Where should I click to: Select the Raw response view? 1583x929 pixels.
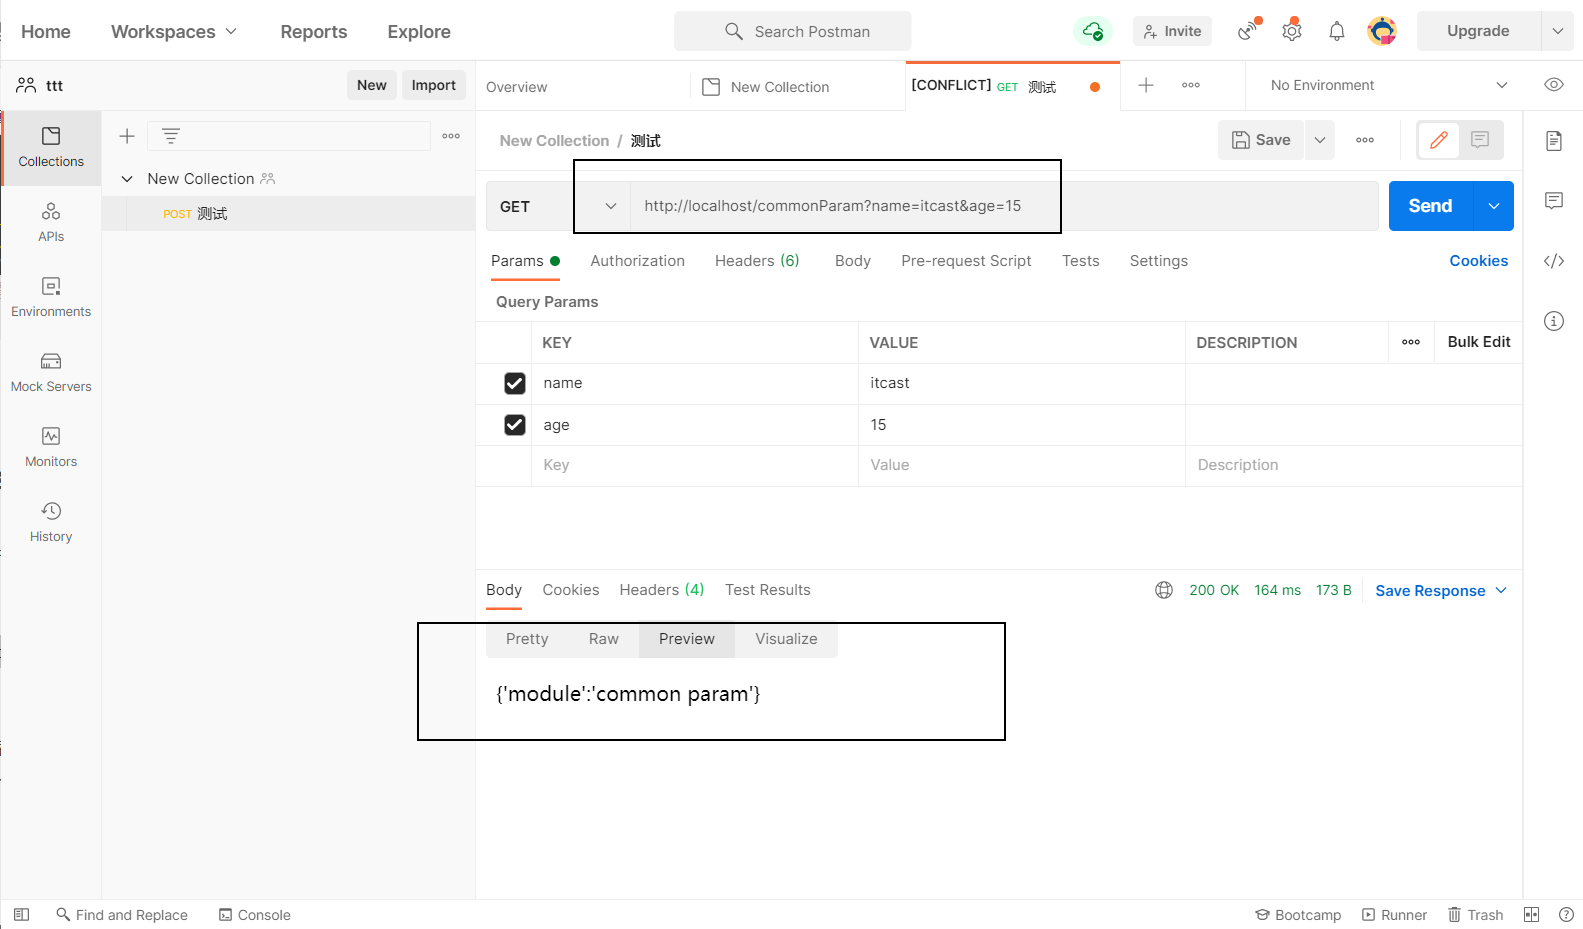603,639
